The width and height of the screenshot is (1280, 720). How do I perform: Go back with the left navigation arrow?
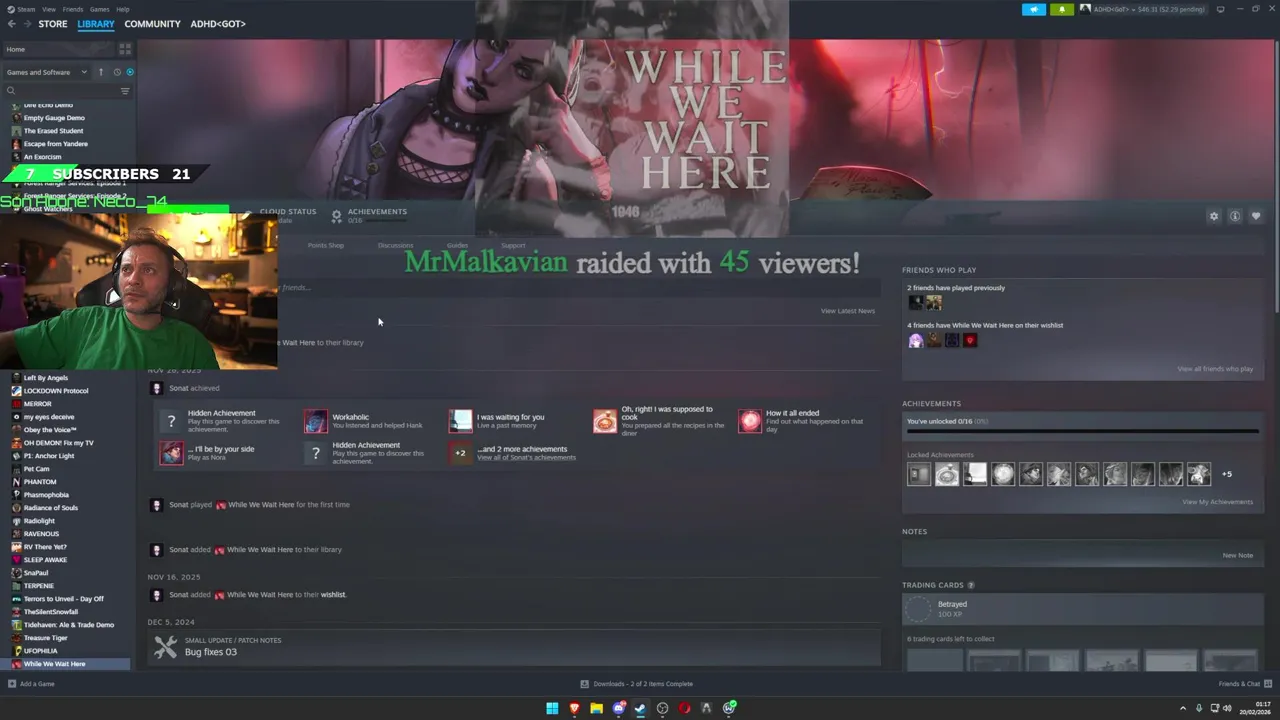click(12, 24)
